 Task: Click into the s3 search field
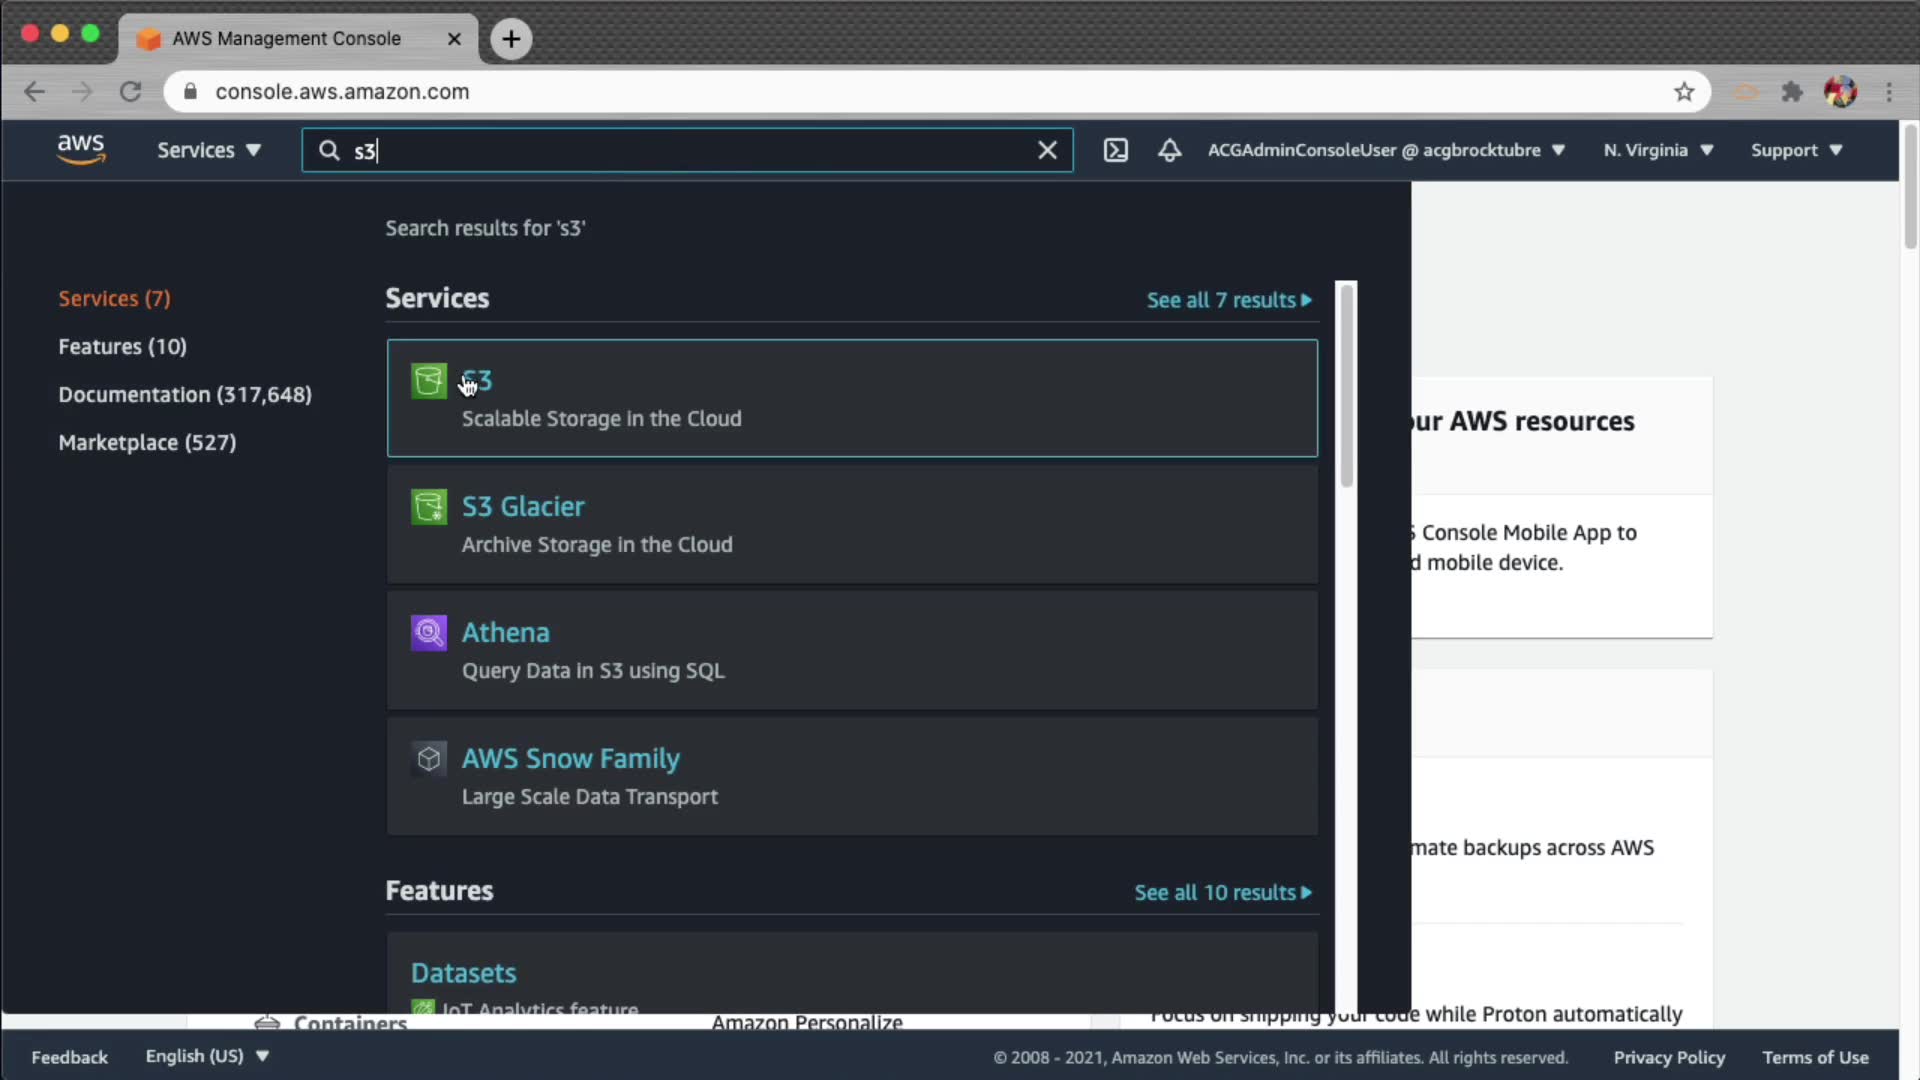(x=680, y=150)
